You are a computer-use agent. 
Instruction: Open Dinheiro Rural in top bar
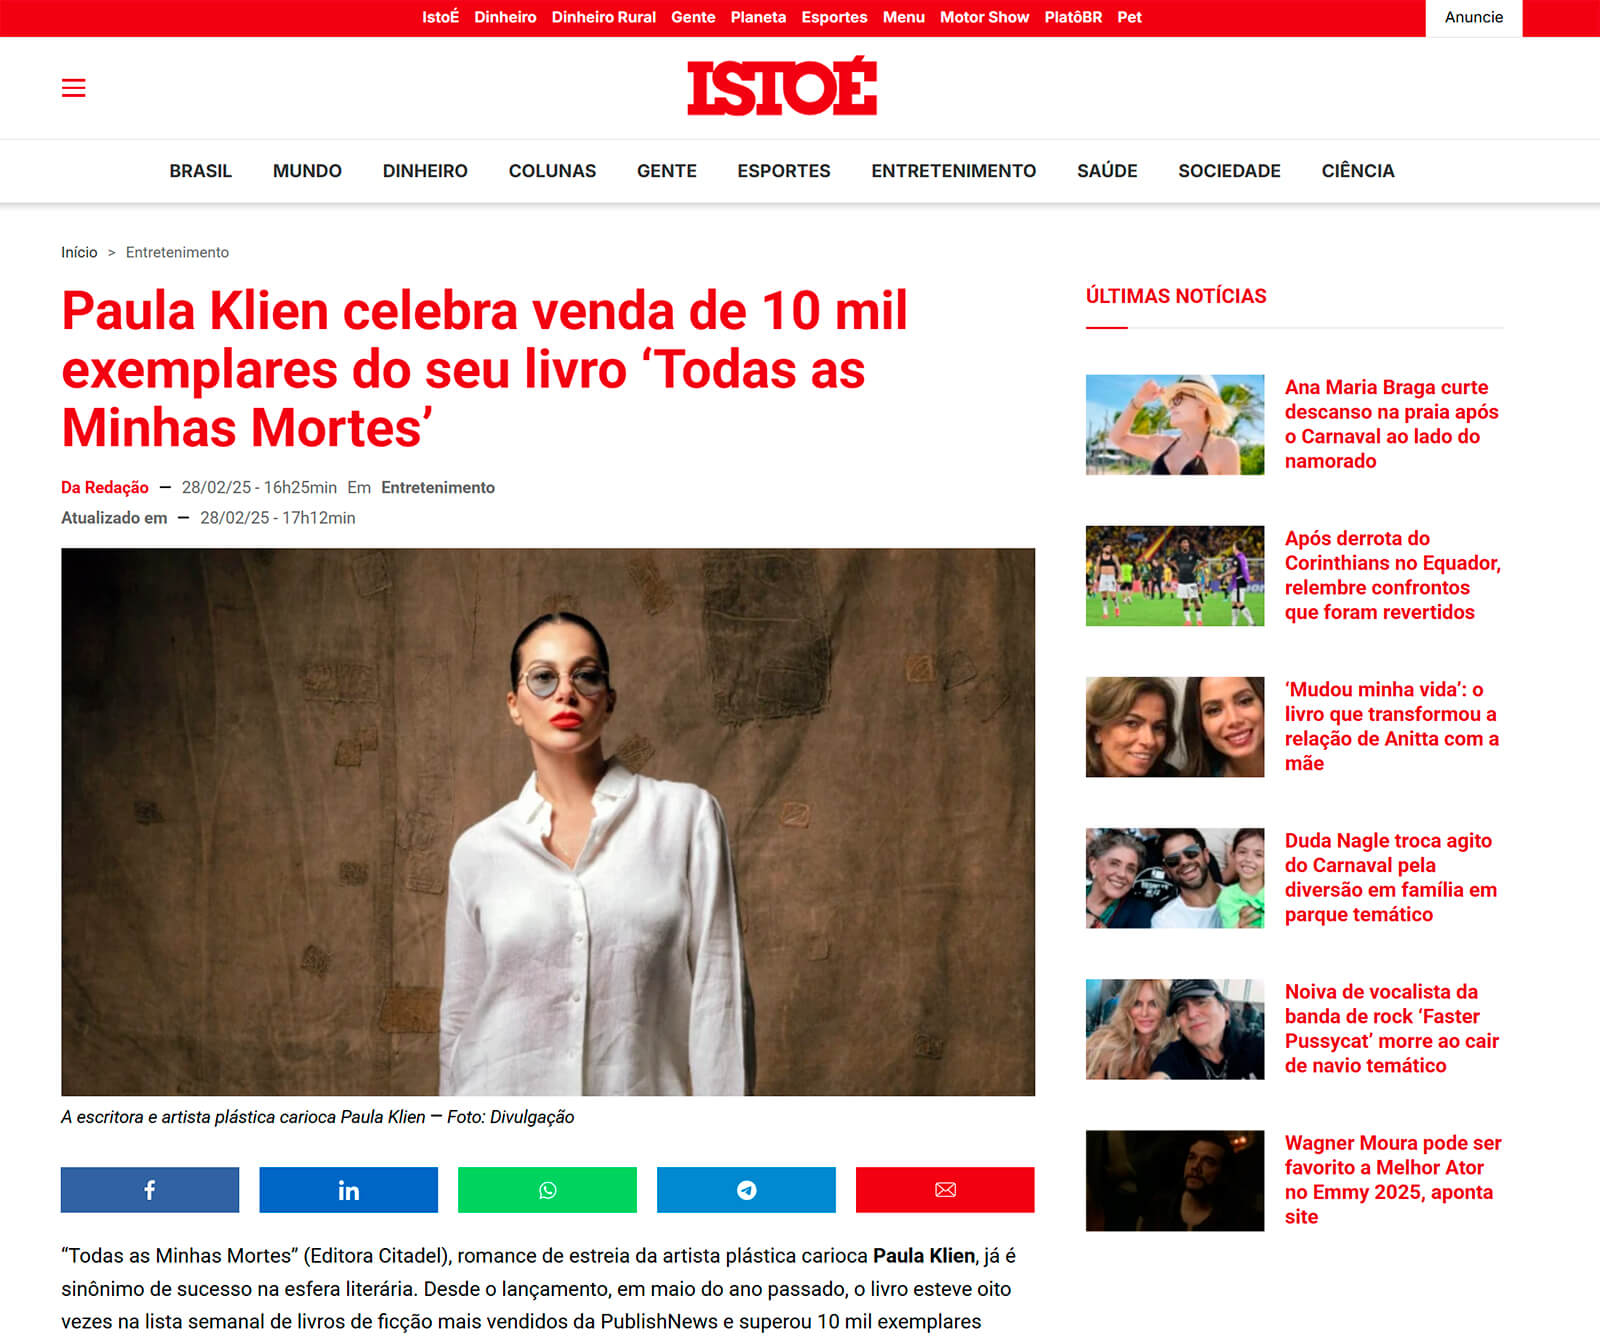pos(603,17)
